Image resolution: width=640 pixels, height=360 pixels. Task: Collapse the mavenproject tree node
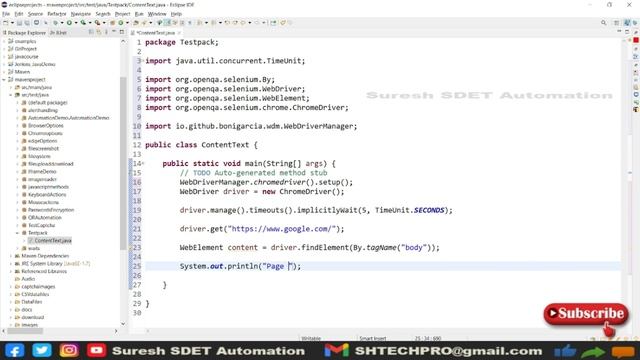(4, 80)
